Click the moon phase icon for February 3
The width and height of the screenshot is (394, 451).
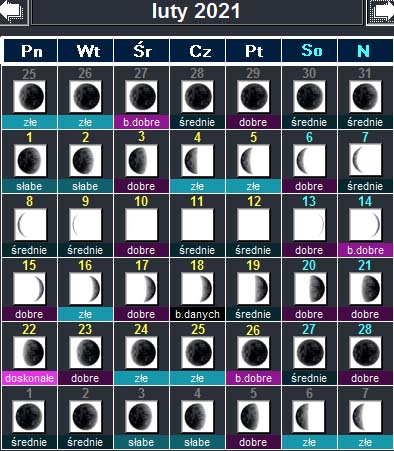click(x=142, y=161)
